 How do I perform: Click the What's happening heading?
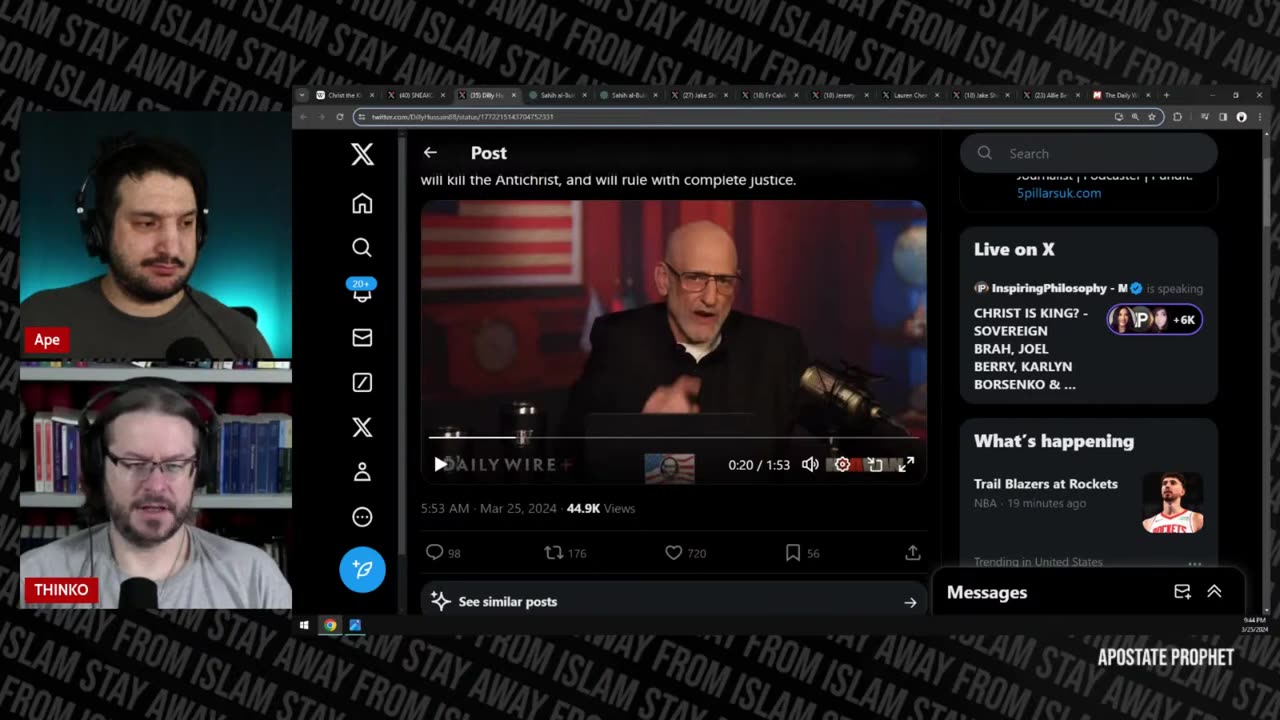(1054, 441)
